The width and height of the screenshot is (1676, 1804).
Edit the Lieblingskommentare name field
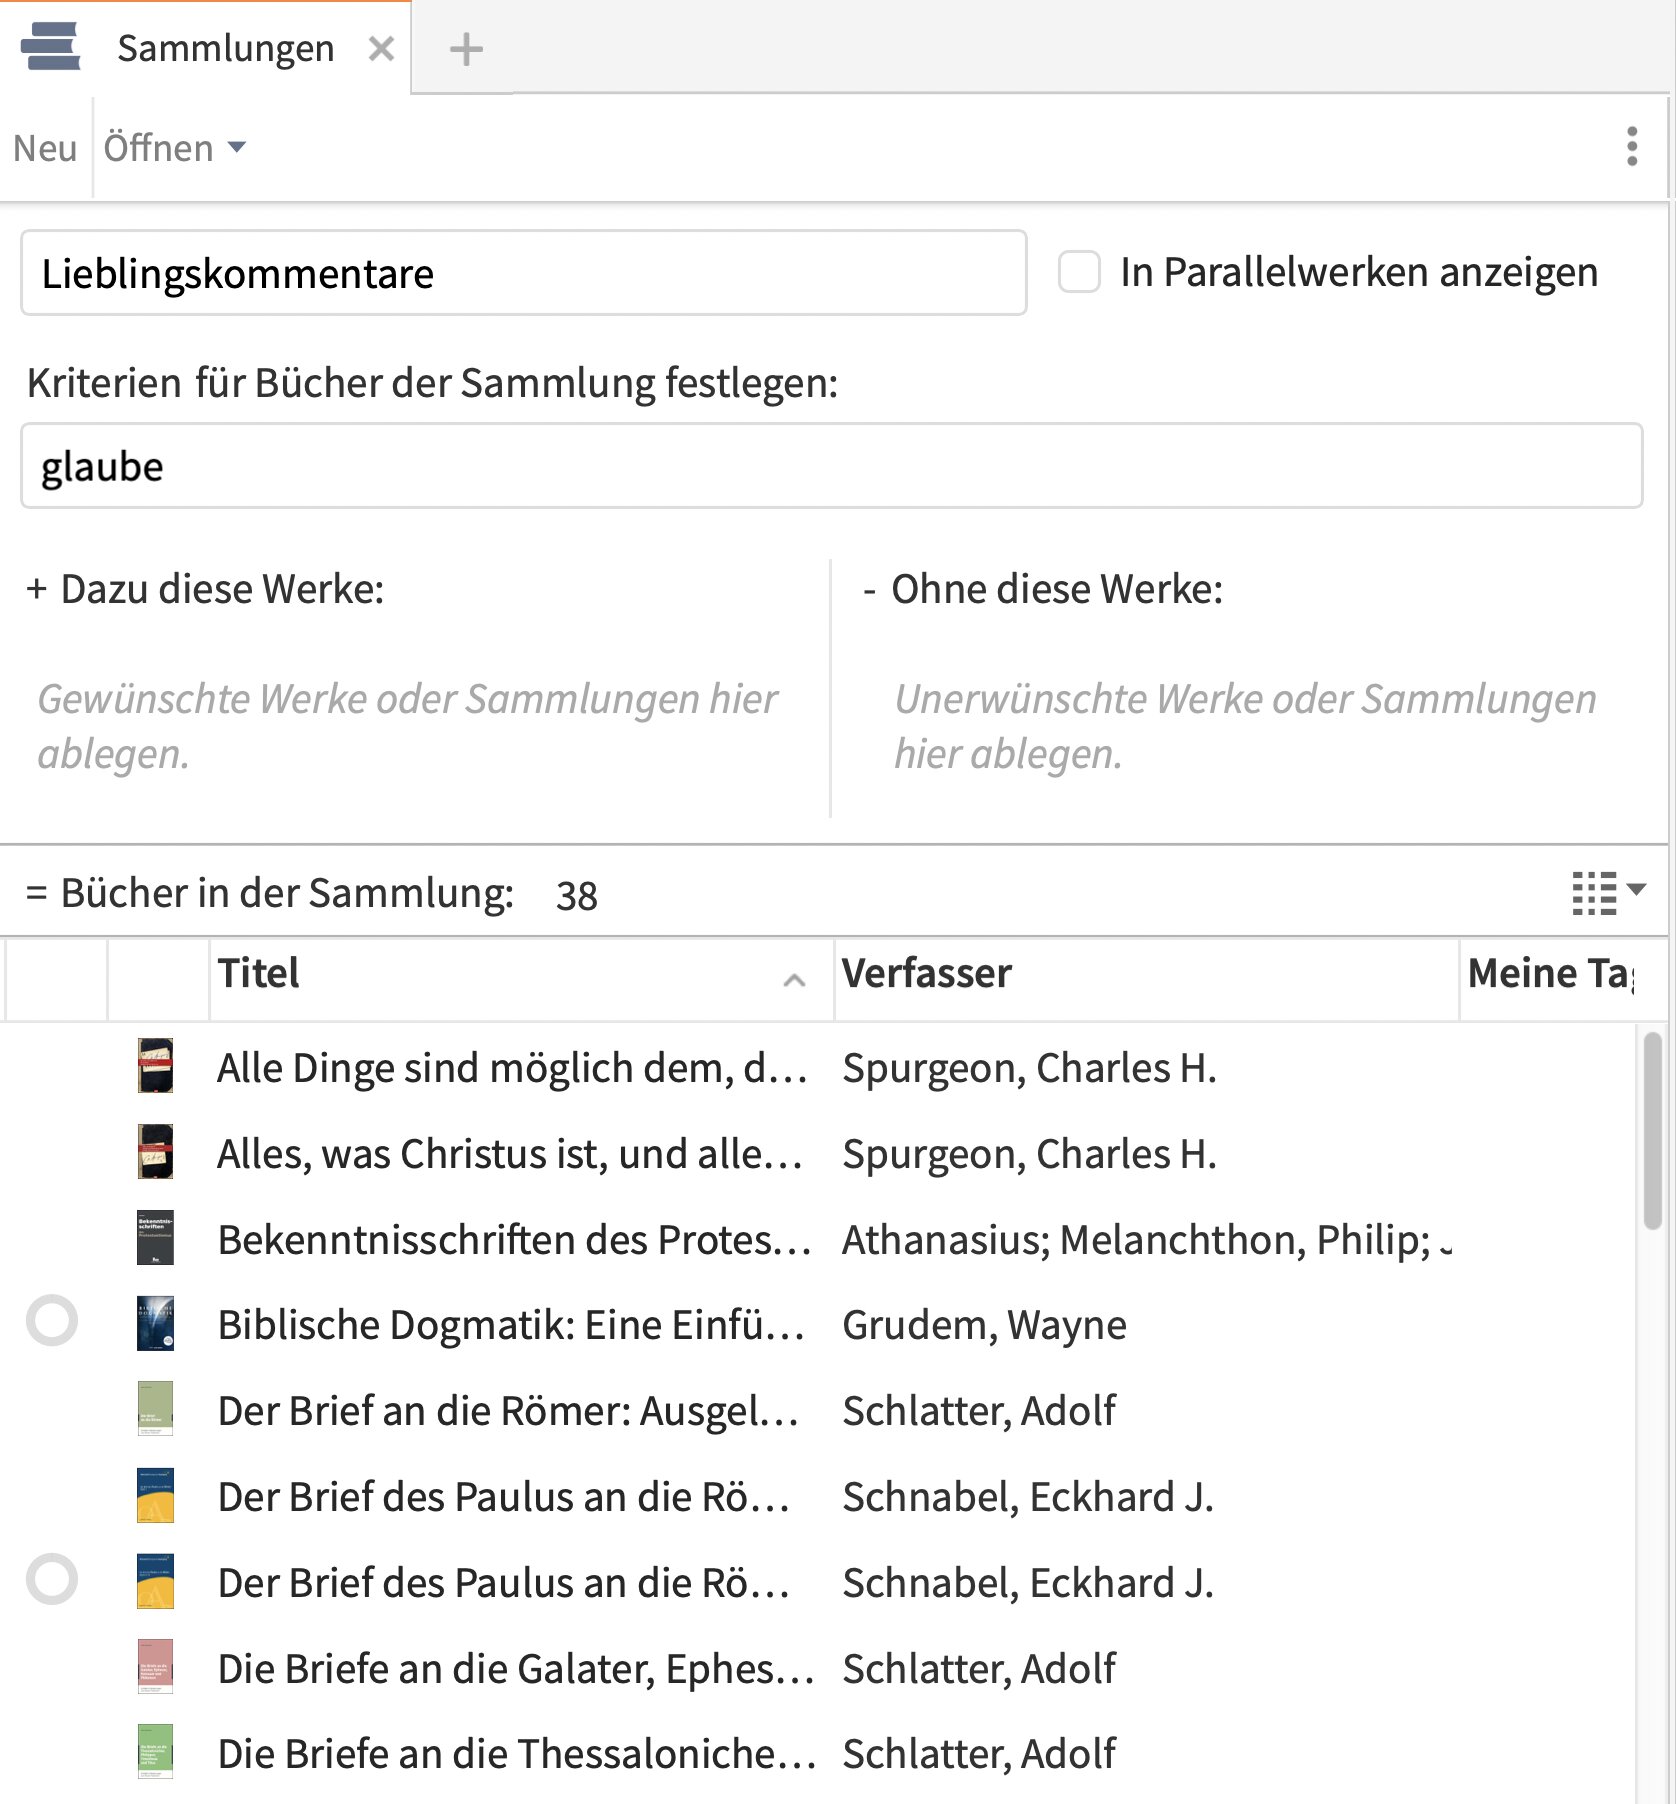pyautogui.click(x=524, y=273)
